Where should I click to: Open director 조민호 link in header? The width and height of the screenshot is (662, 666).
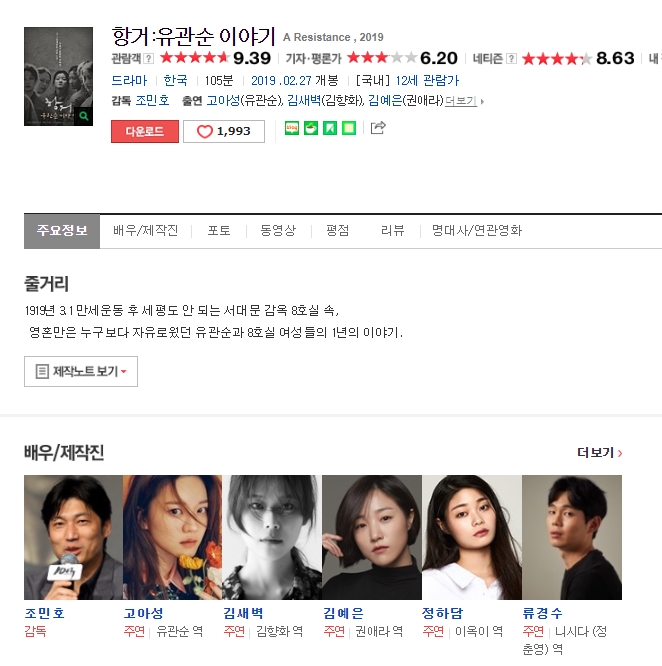coord(152,101)
